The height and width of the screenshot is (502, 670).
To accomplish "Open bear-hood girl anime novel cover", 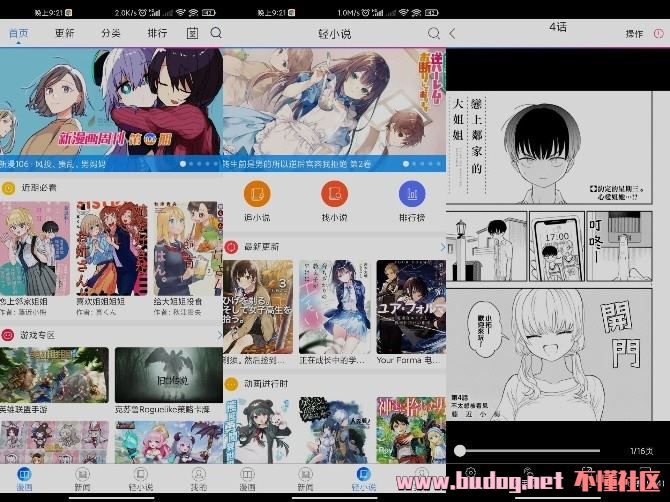I will pyautogui.click(x=258, y=430).
